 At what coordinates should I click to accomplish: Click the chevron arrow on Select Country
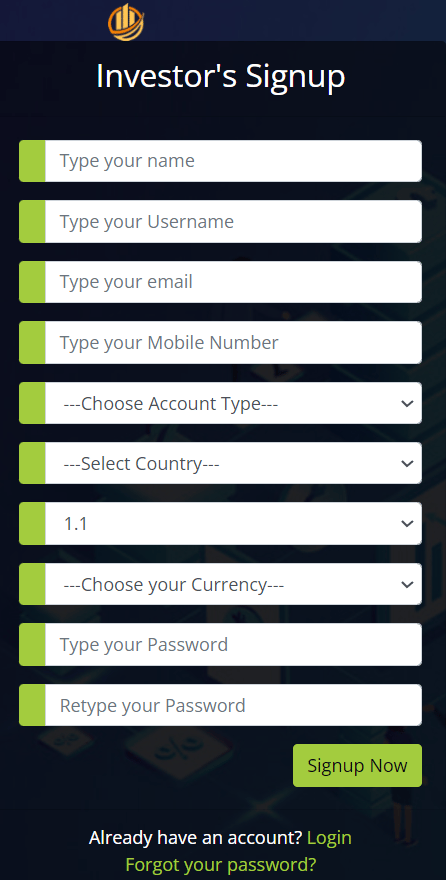point(408,464)
